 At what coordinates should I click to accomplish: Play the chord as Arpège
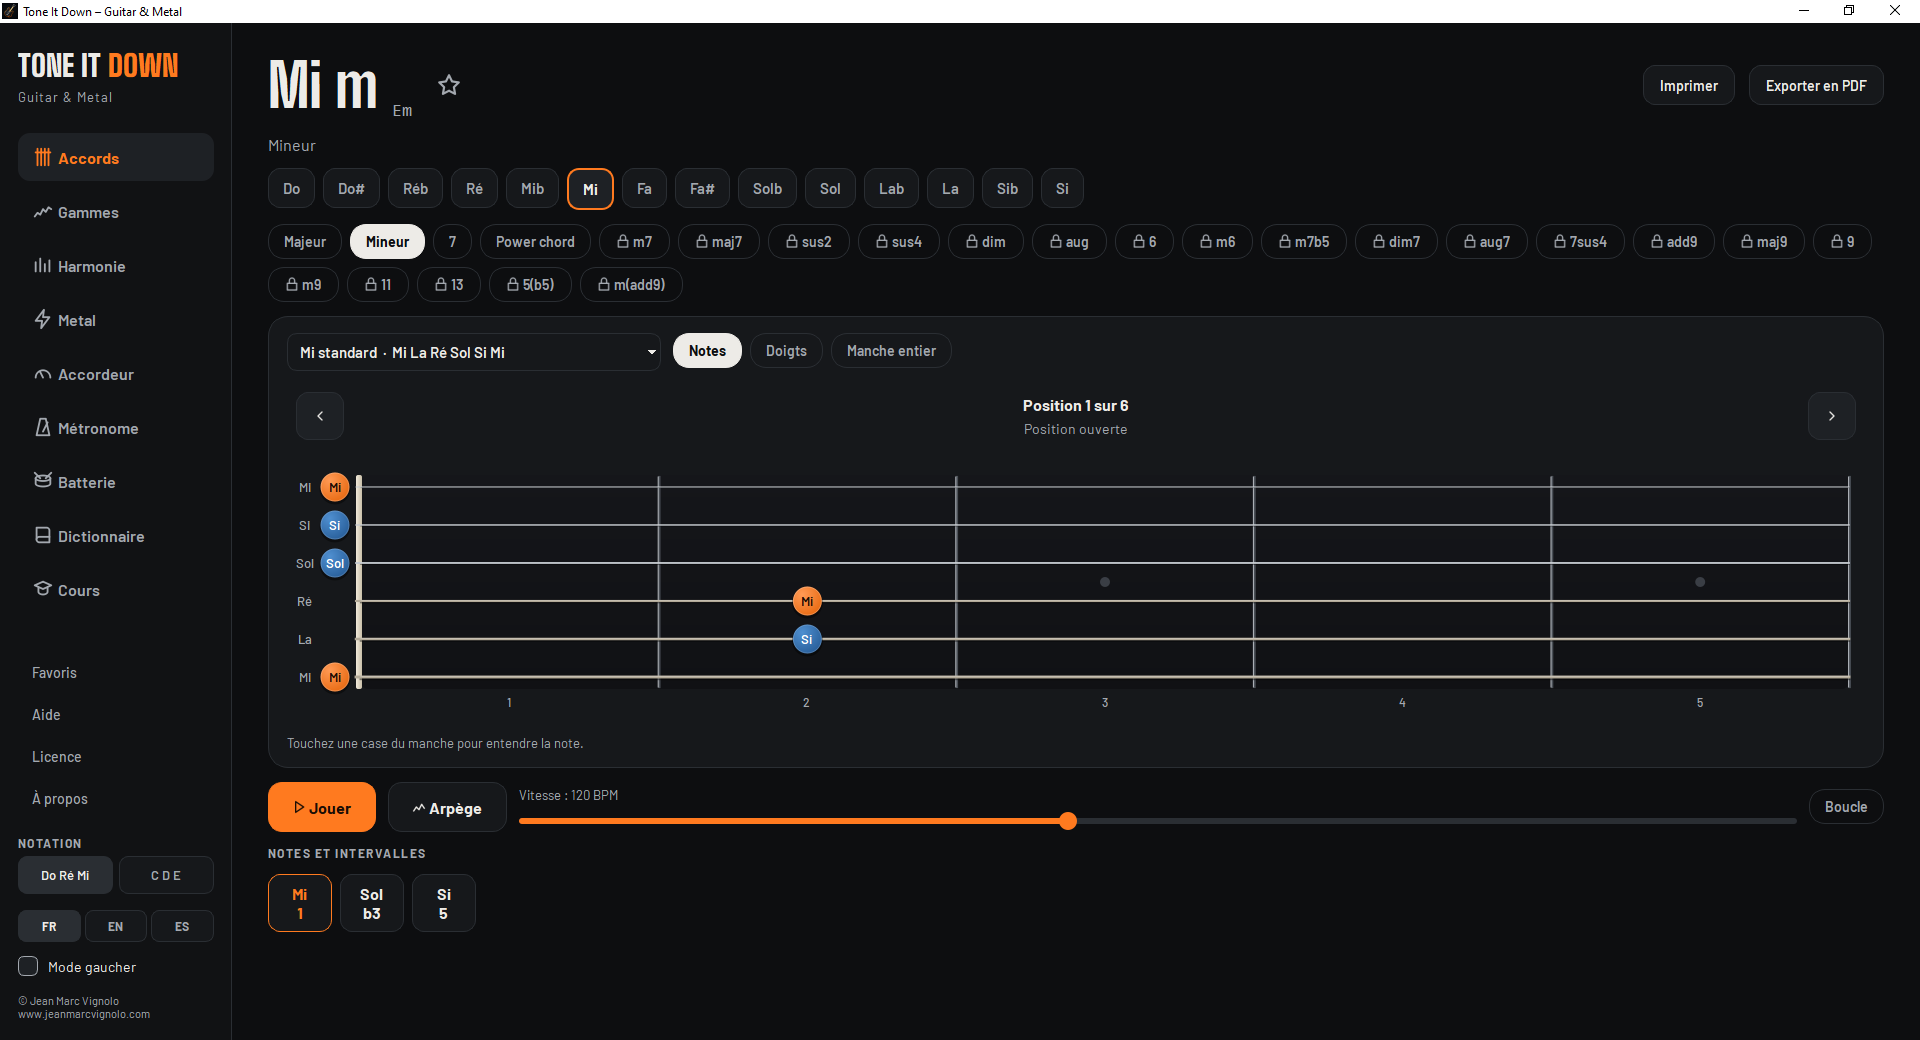[x=447, y=807]
